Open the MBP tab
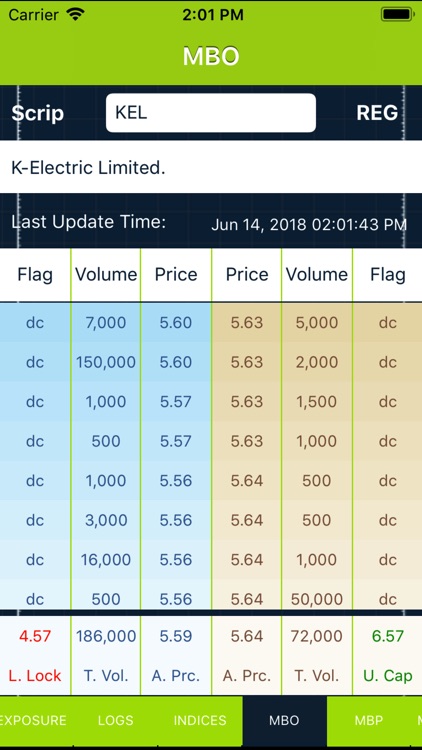The image size is (422, 750). click(x=366, y=720)
